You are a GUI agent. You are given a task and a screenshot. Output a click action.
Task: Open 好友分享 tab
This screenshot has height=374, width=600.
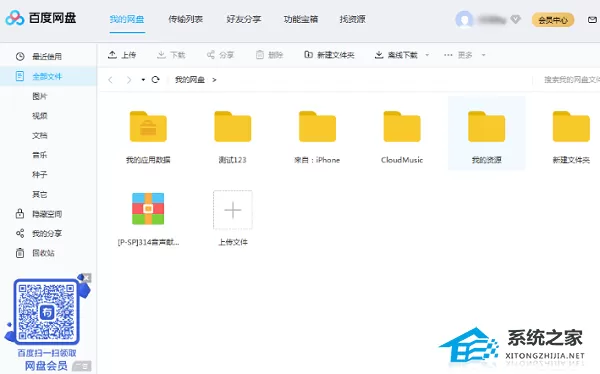coord(244,19)
